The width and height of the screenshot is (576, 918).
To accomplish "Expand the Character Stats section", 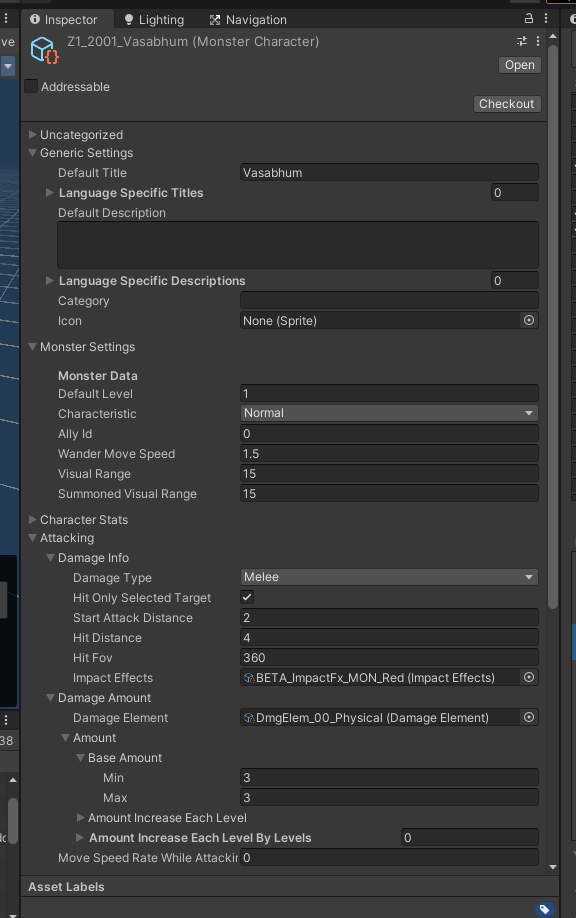I will (32, 519).
